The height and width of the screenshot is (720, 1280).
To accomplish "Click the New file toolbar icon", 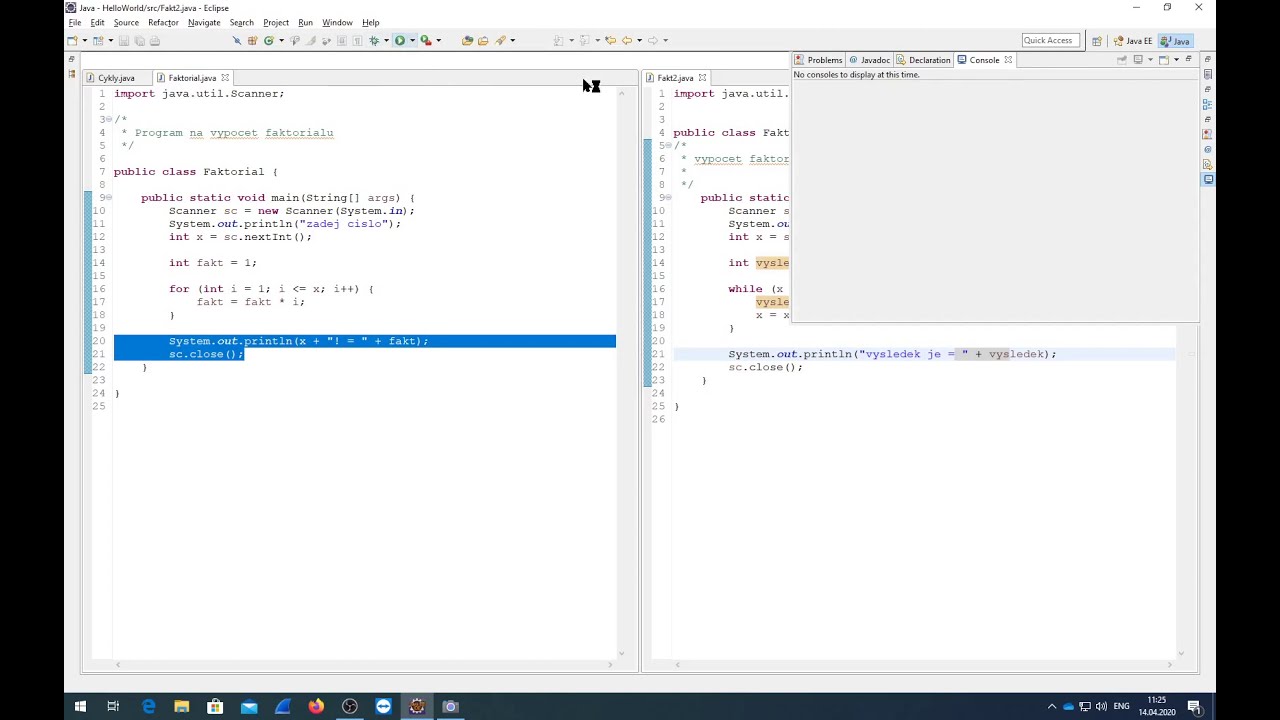I will pyautogui.click(x=72, y=40).
